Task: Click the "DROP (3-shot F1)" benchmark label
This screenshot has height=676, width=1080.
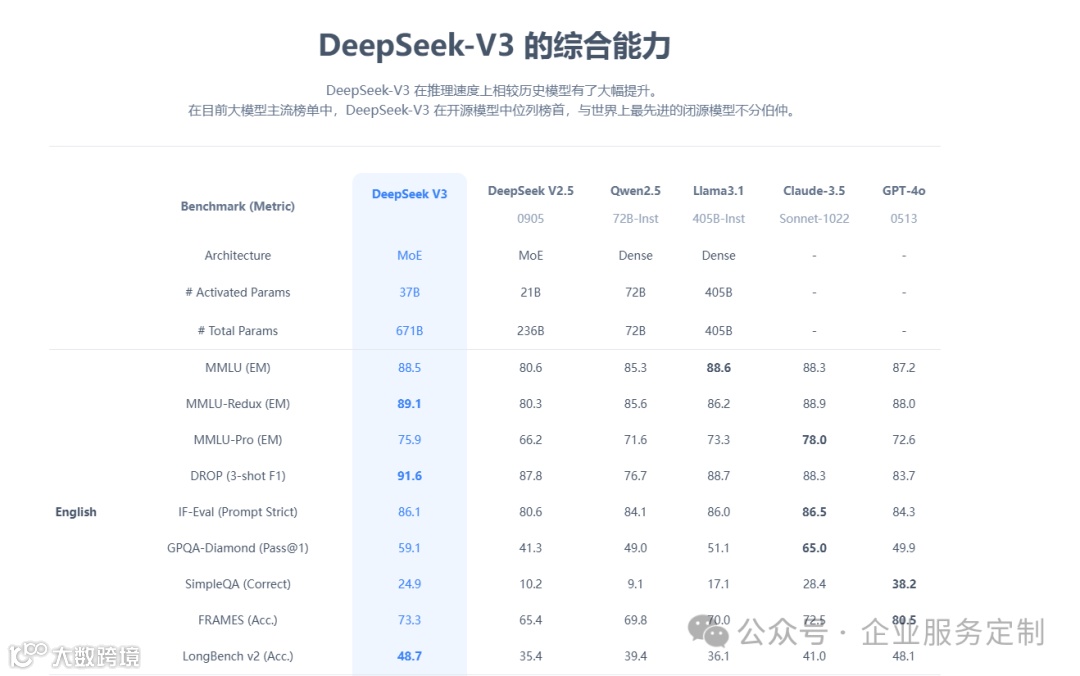Action: [x=238, y=476]
